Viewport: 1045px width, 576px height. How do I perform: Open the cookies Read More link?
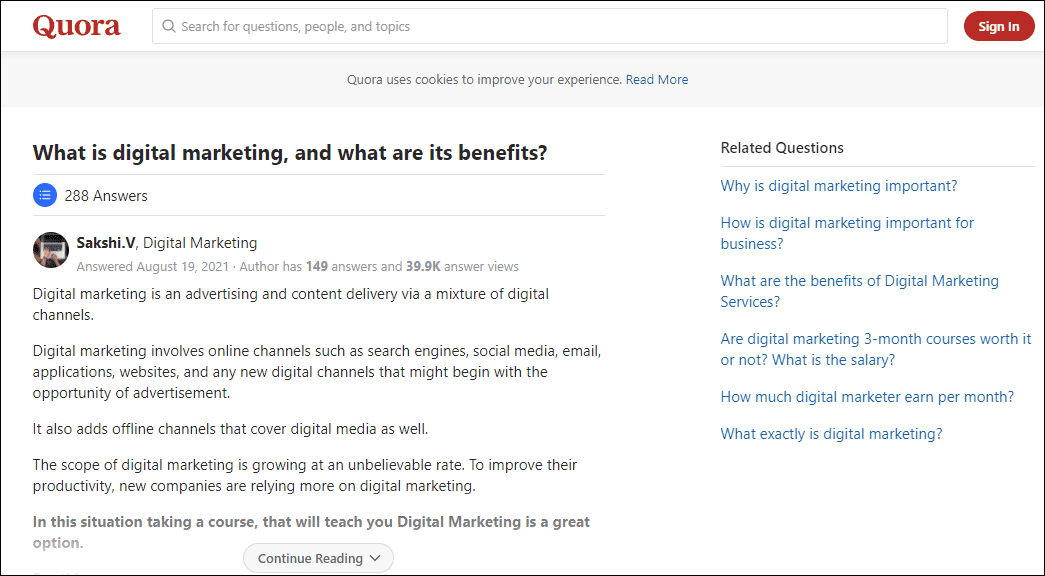(656, 79)
